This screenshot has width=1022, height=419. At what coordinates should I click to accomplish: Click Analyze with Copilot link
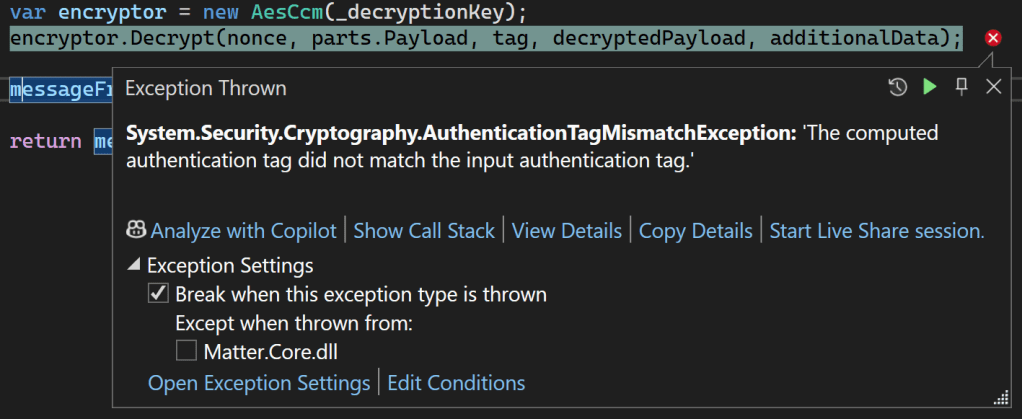pyautogui.click(x=243, y=231)
